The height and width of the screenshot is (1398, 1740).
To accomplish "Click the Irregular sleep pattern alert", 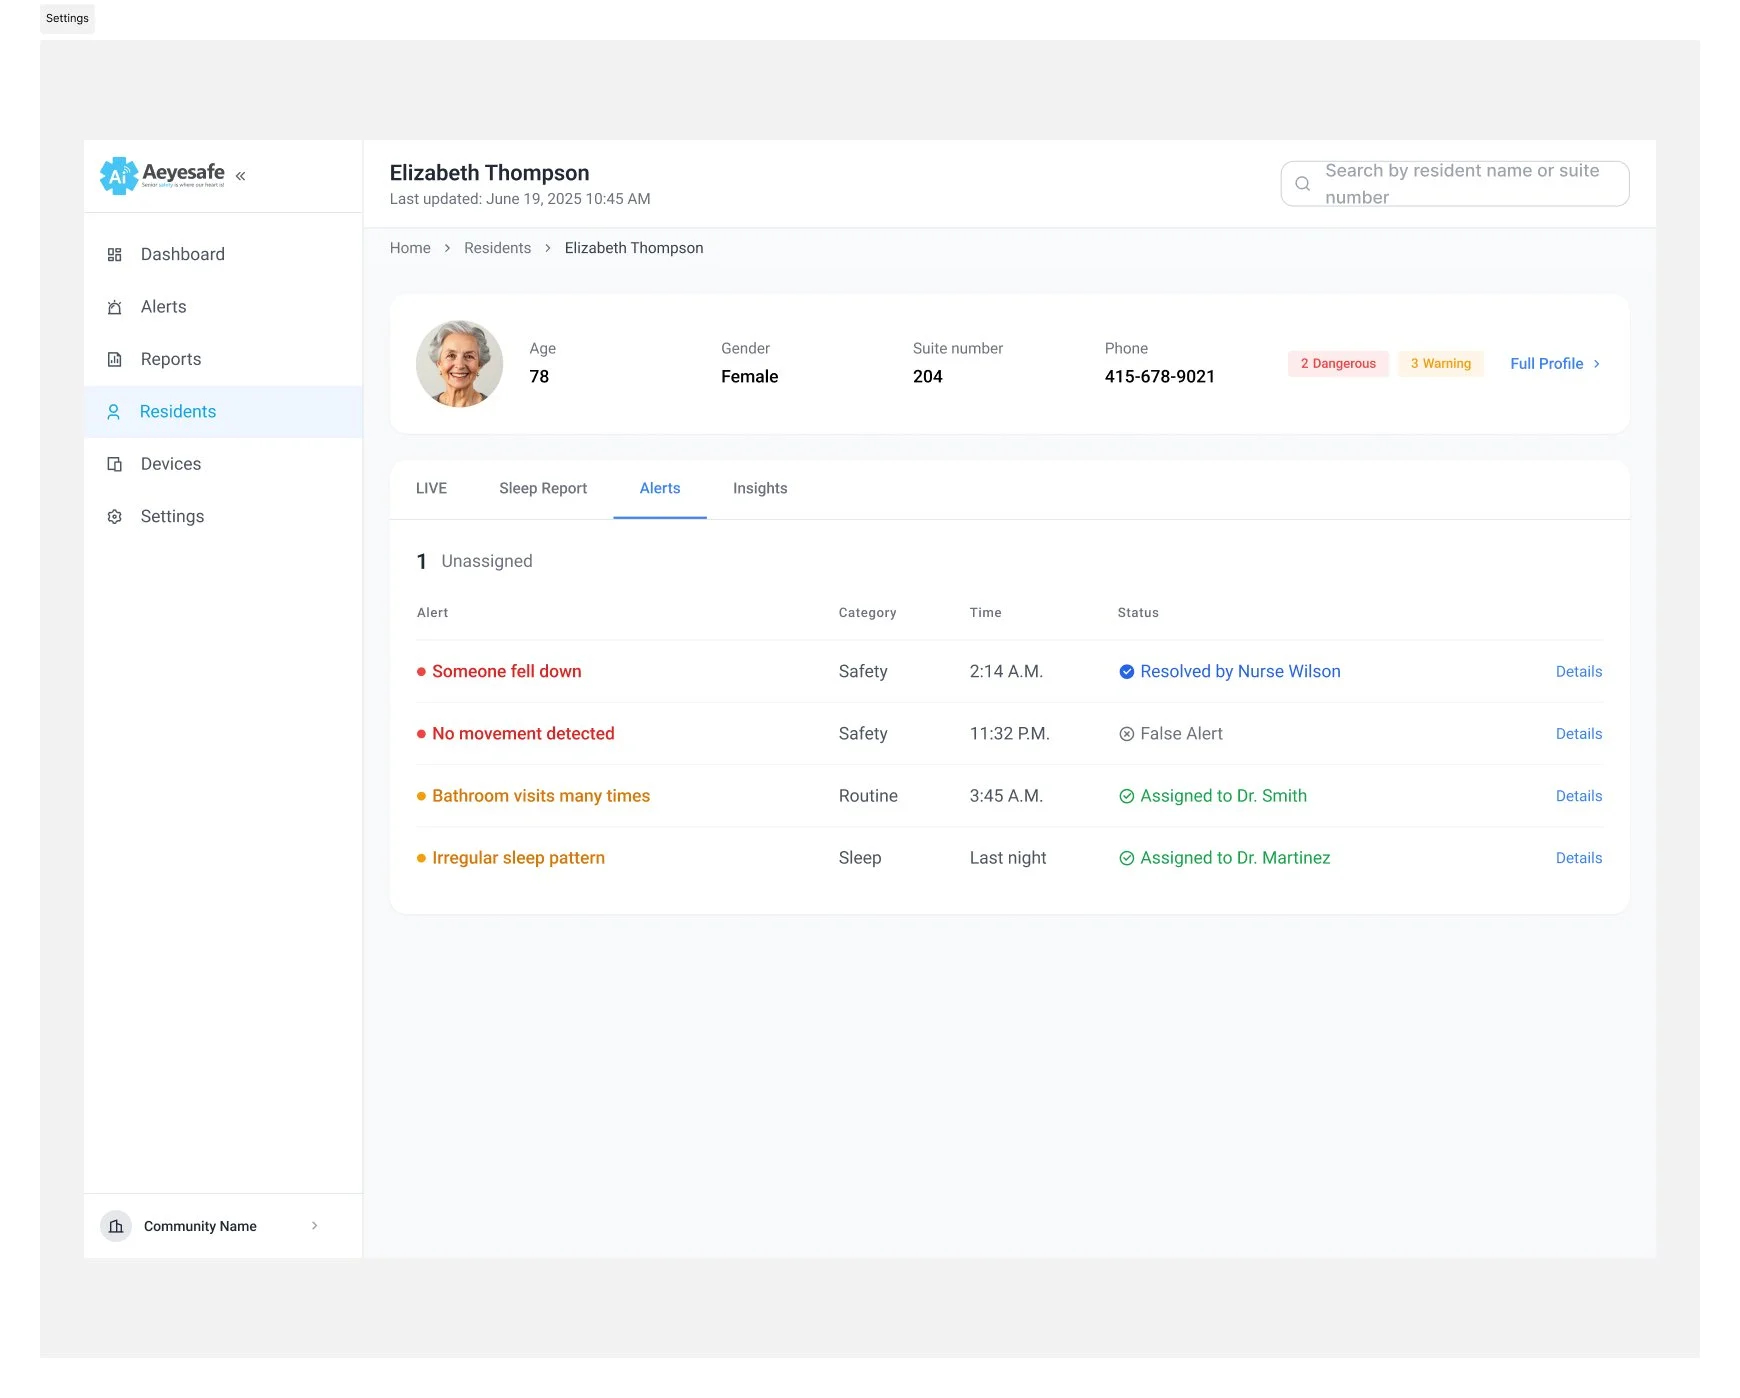I will pos(518,858).
